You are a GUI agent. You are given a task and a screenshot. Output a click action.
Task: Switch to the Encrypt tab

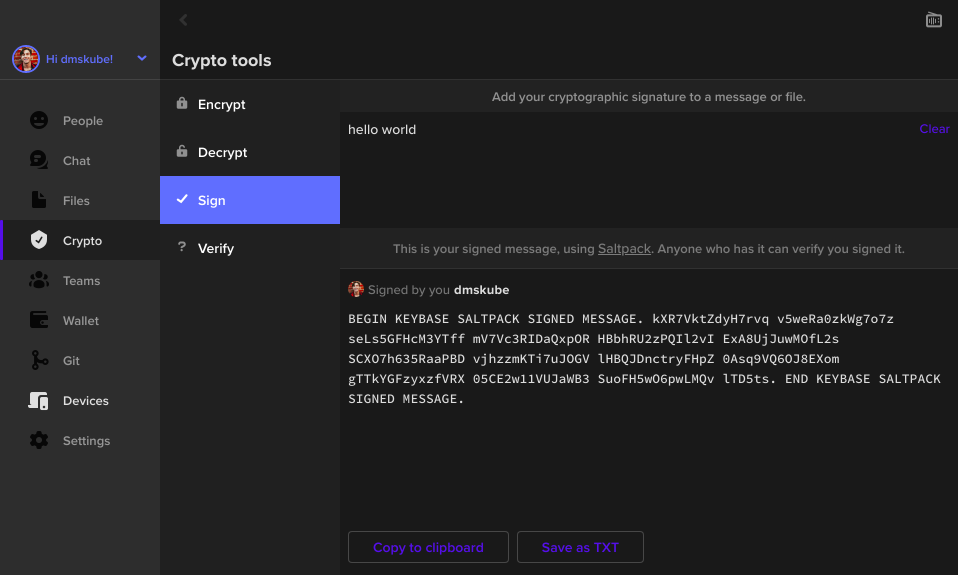250,104
